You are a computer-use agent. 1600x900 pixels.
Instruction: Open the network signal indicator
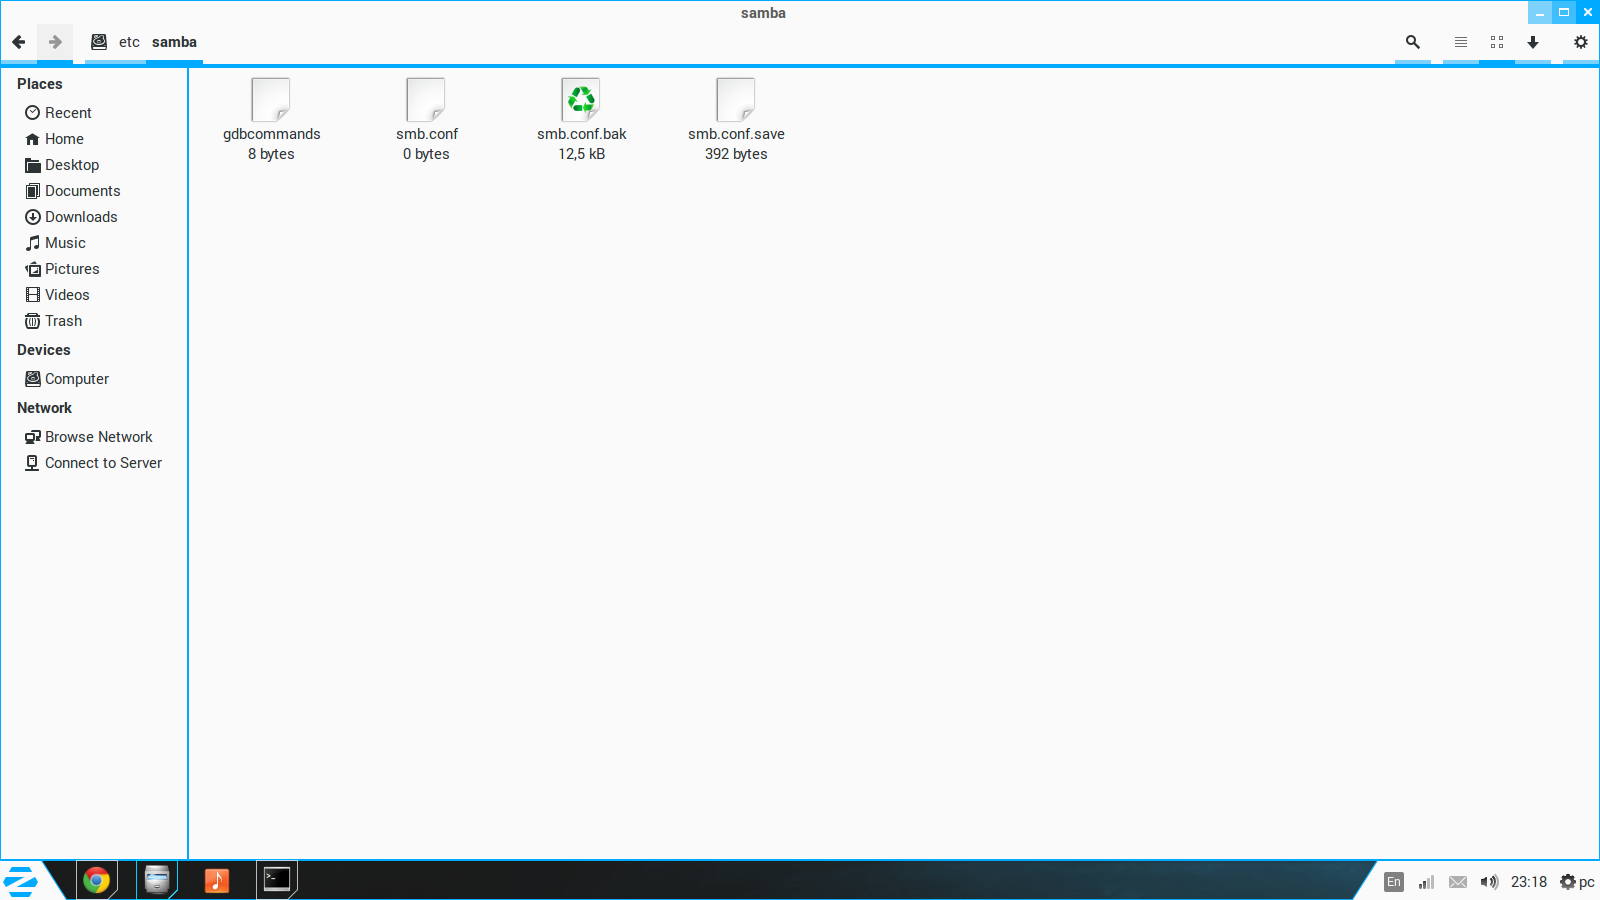pyautogui.click(x=1426, y=882)
